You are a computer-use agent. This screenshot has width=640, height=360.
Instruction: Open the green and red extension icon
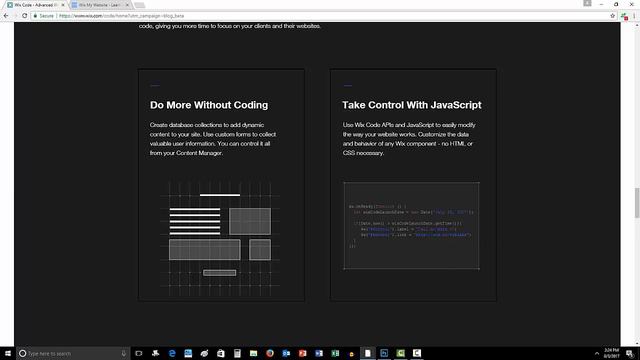coord(624,16)
